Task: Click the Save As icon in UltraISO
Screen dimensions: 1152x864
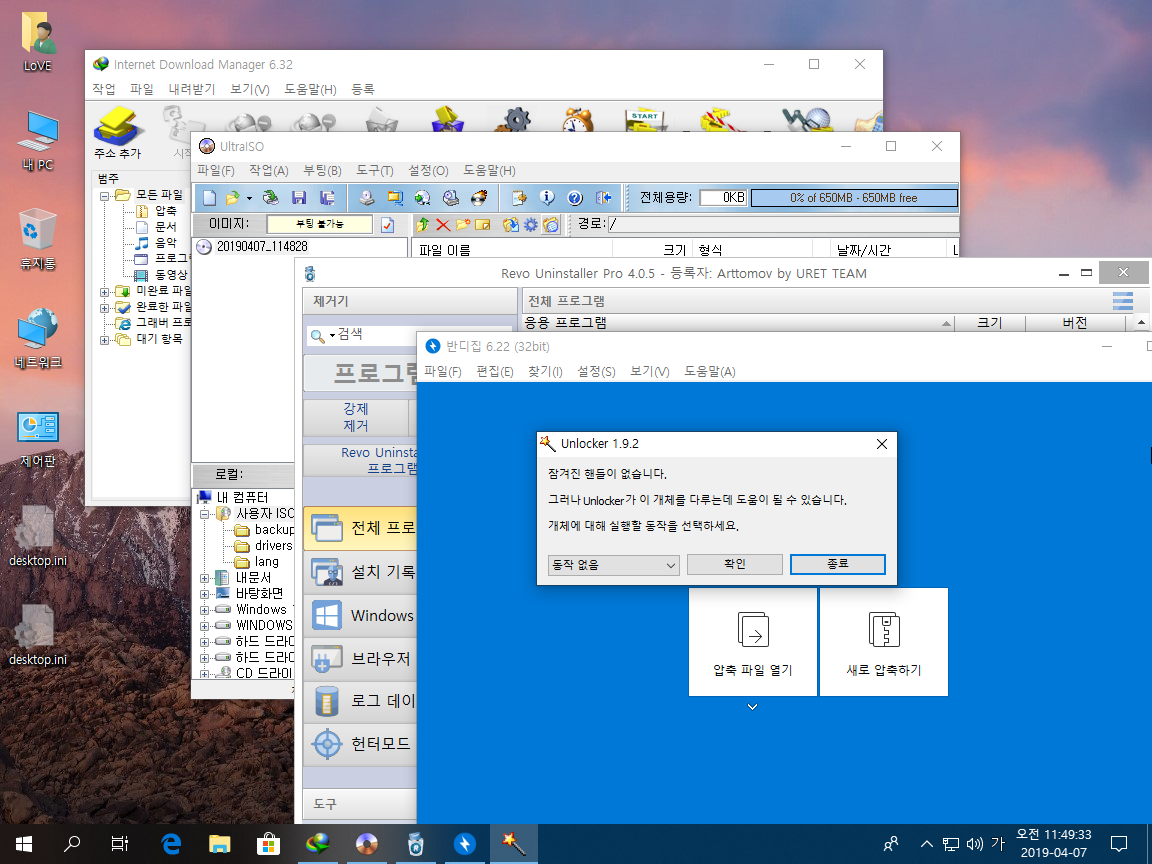Action: [x=328, y=198]
